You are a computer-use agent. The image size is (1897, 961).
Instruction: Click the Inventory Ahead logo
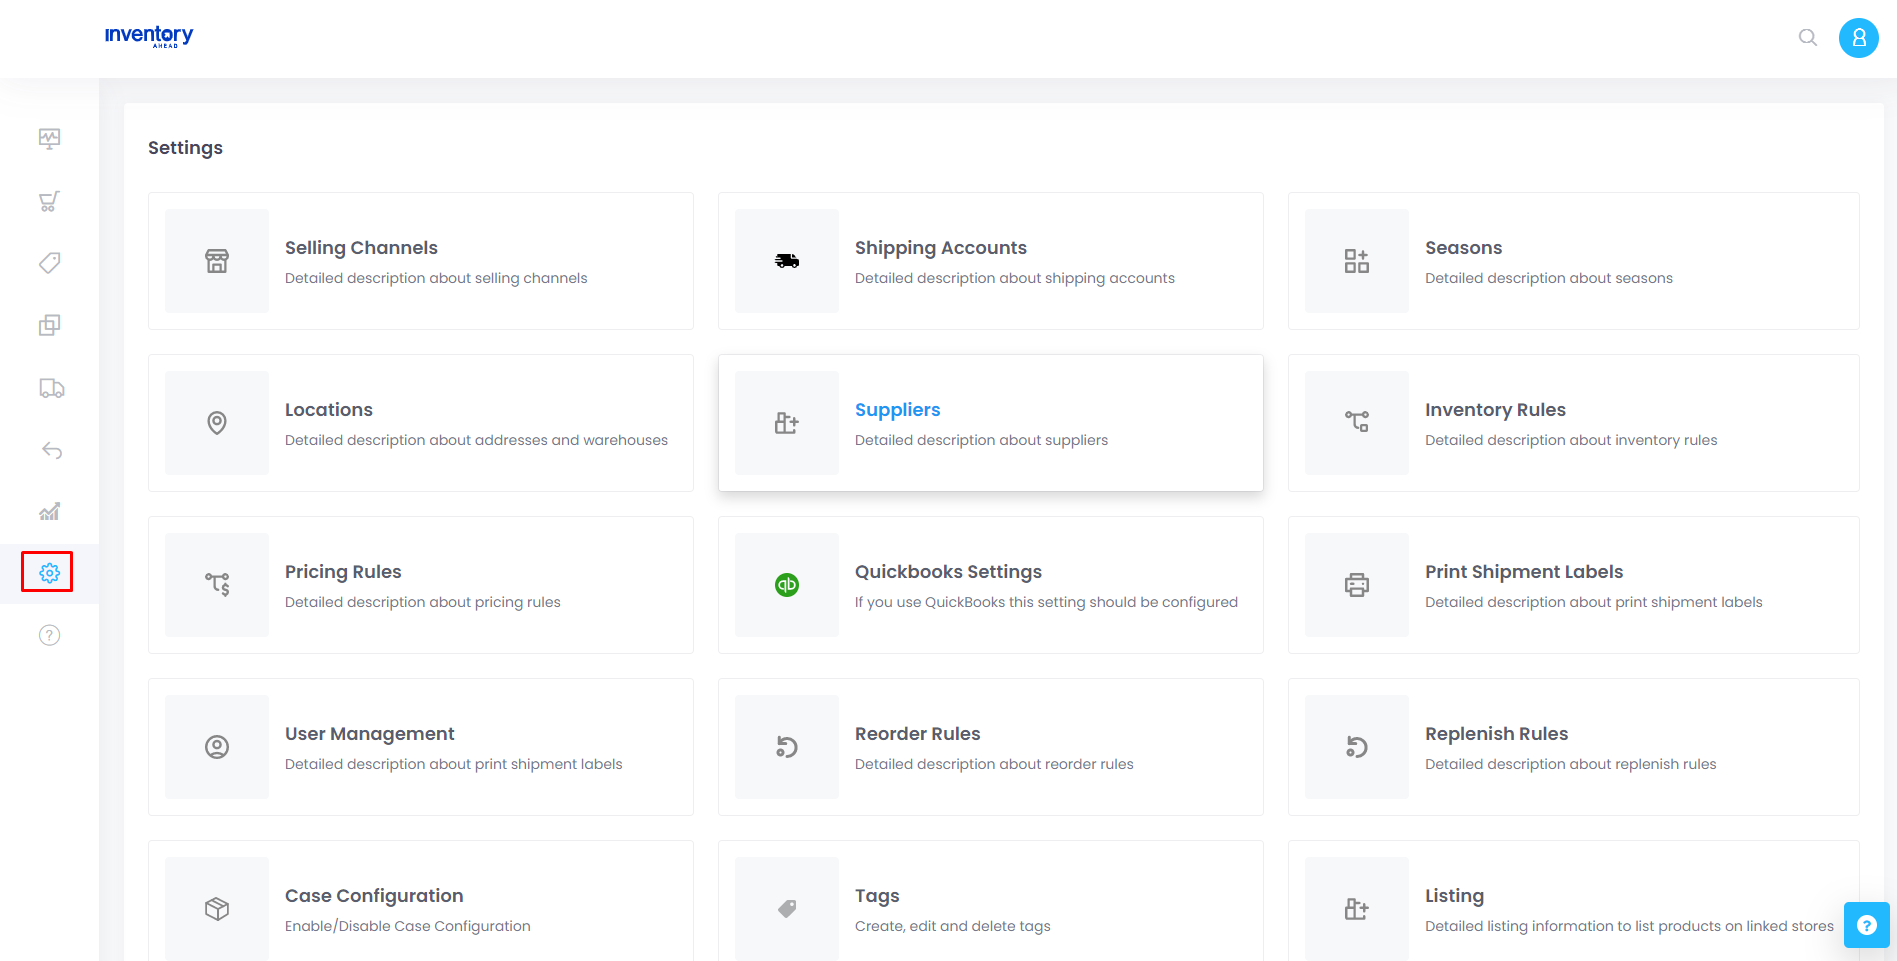[x=149, y=36]
